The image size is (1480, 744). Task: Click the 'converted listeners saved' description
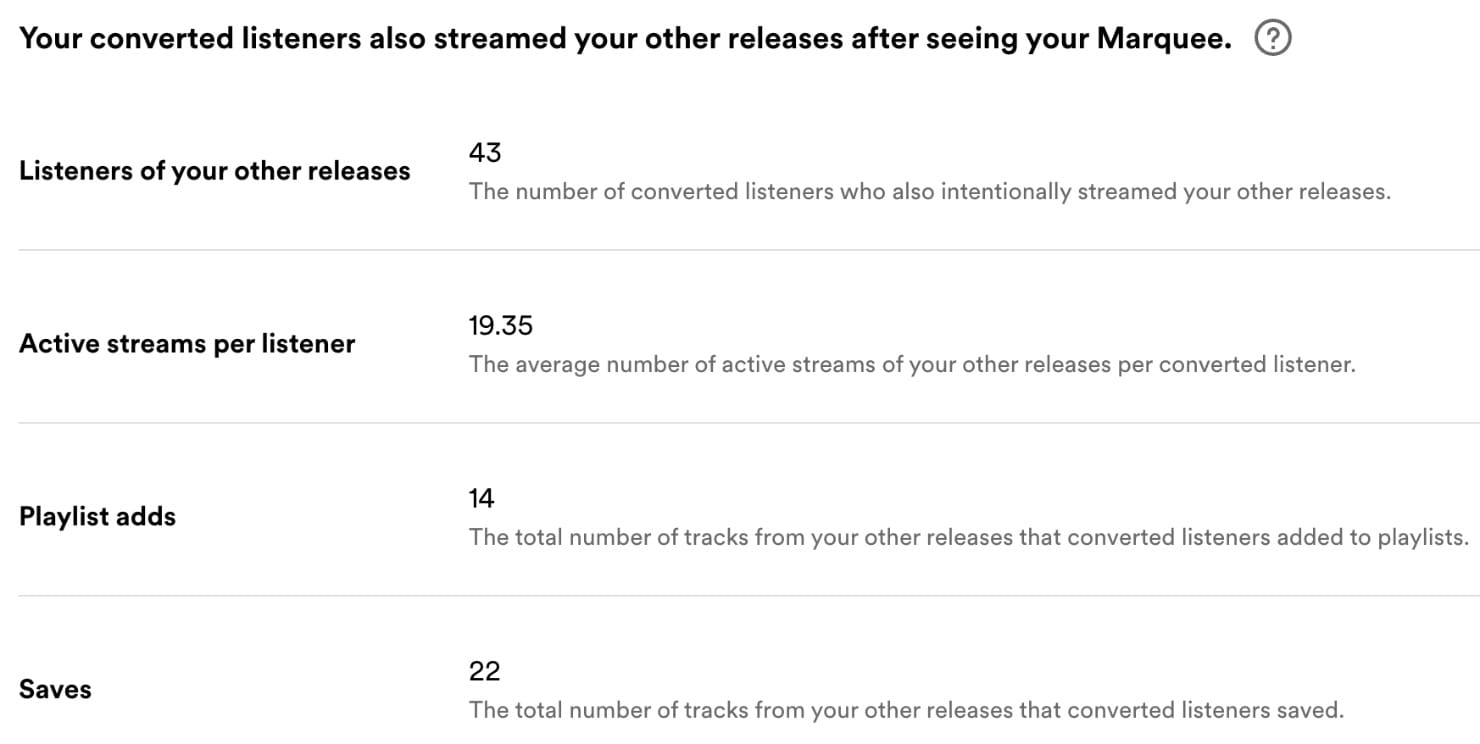pos(905,711)
